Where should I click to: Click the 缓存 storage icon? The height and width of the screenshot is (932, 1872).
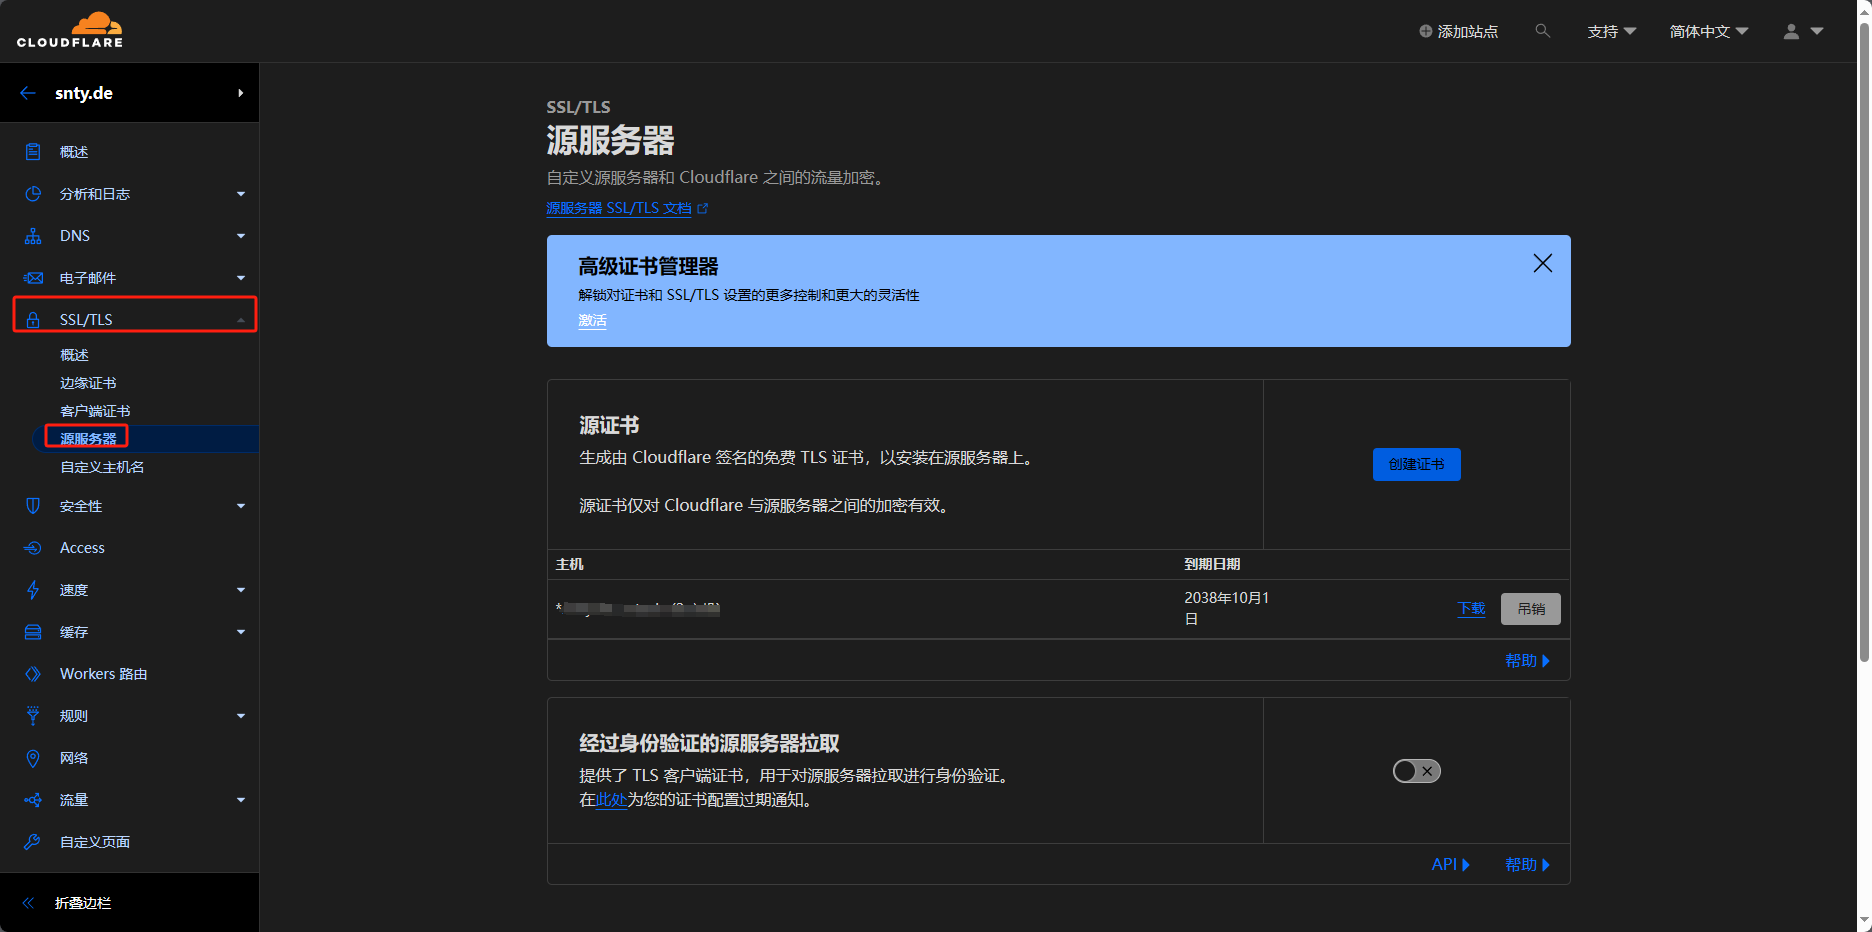click(33, 632)
